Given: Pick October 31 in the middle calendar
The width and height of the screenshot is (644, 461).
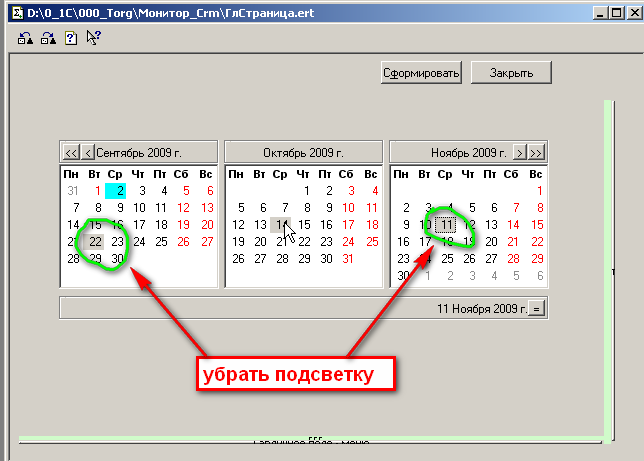Looking at the screenshot, I should (x=347, y=258).
